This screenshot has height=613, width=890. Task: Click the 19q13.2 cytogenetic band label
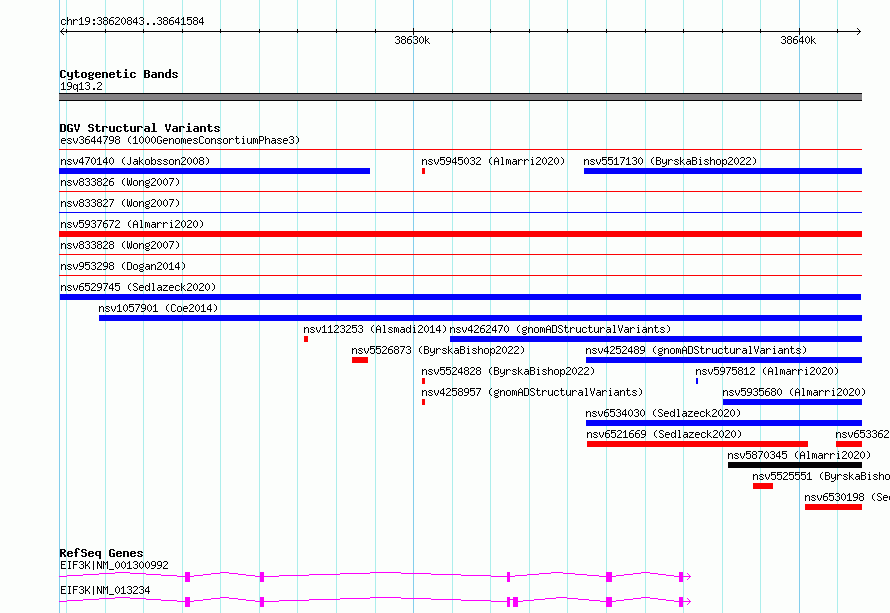[x=82, y=86]
